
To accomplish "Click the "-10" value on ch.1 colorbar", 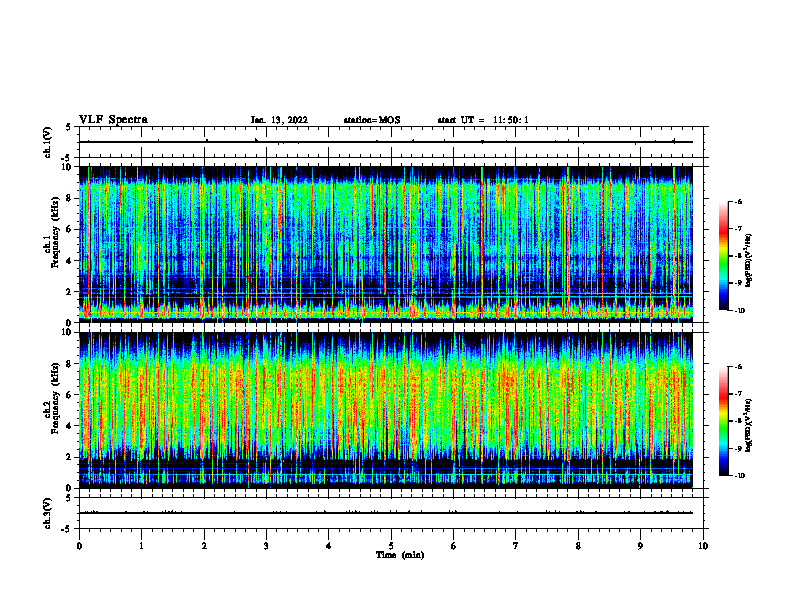I will pyautogui.click(x=739, y=311).
